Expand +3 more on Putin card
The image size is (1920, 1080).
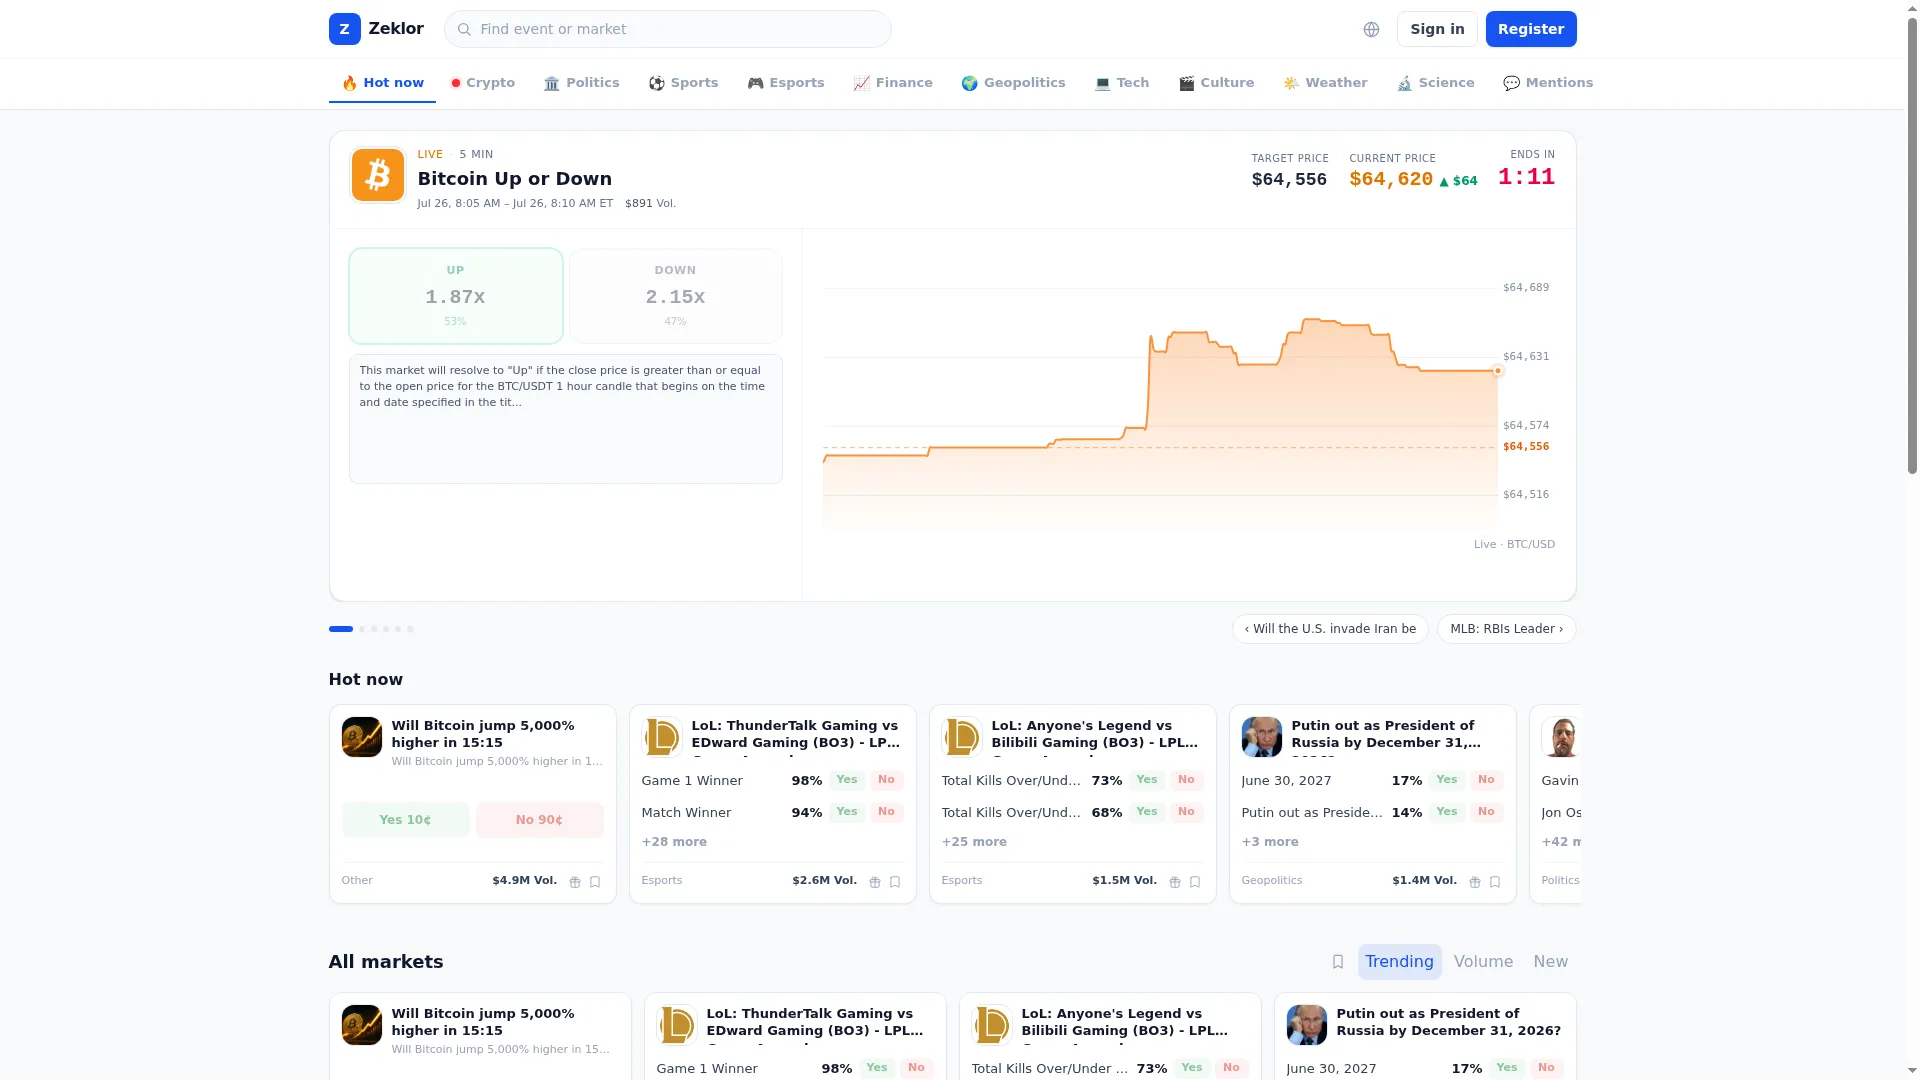coord(1270,842)
